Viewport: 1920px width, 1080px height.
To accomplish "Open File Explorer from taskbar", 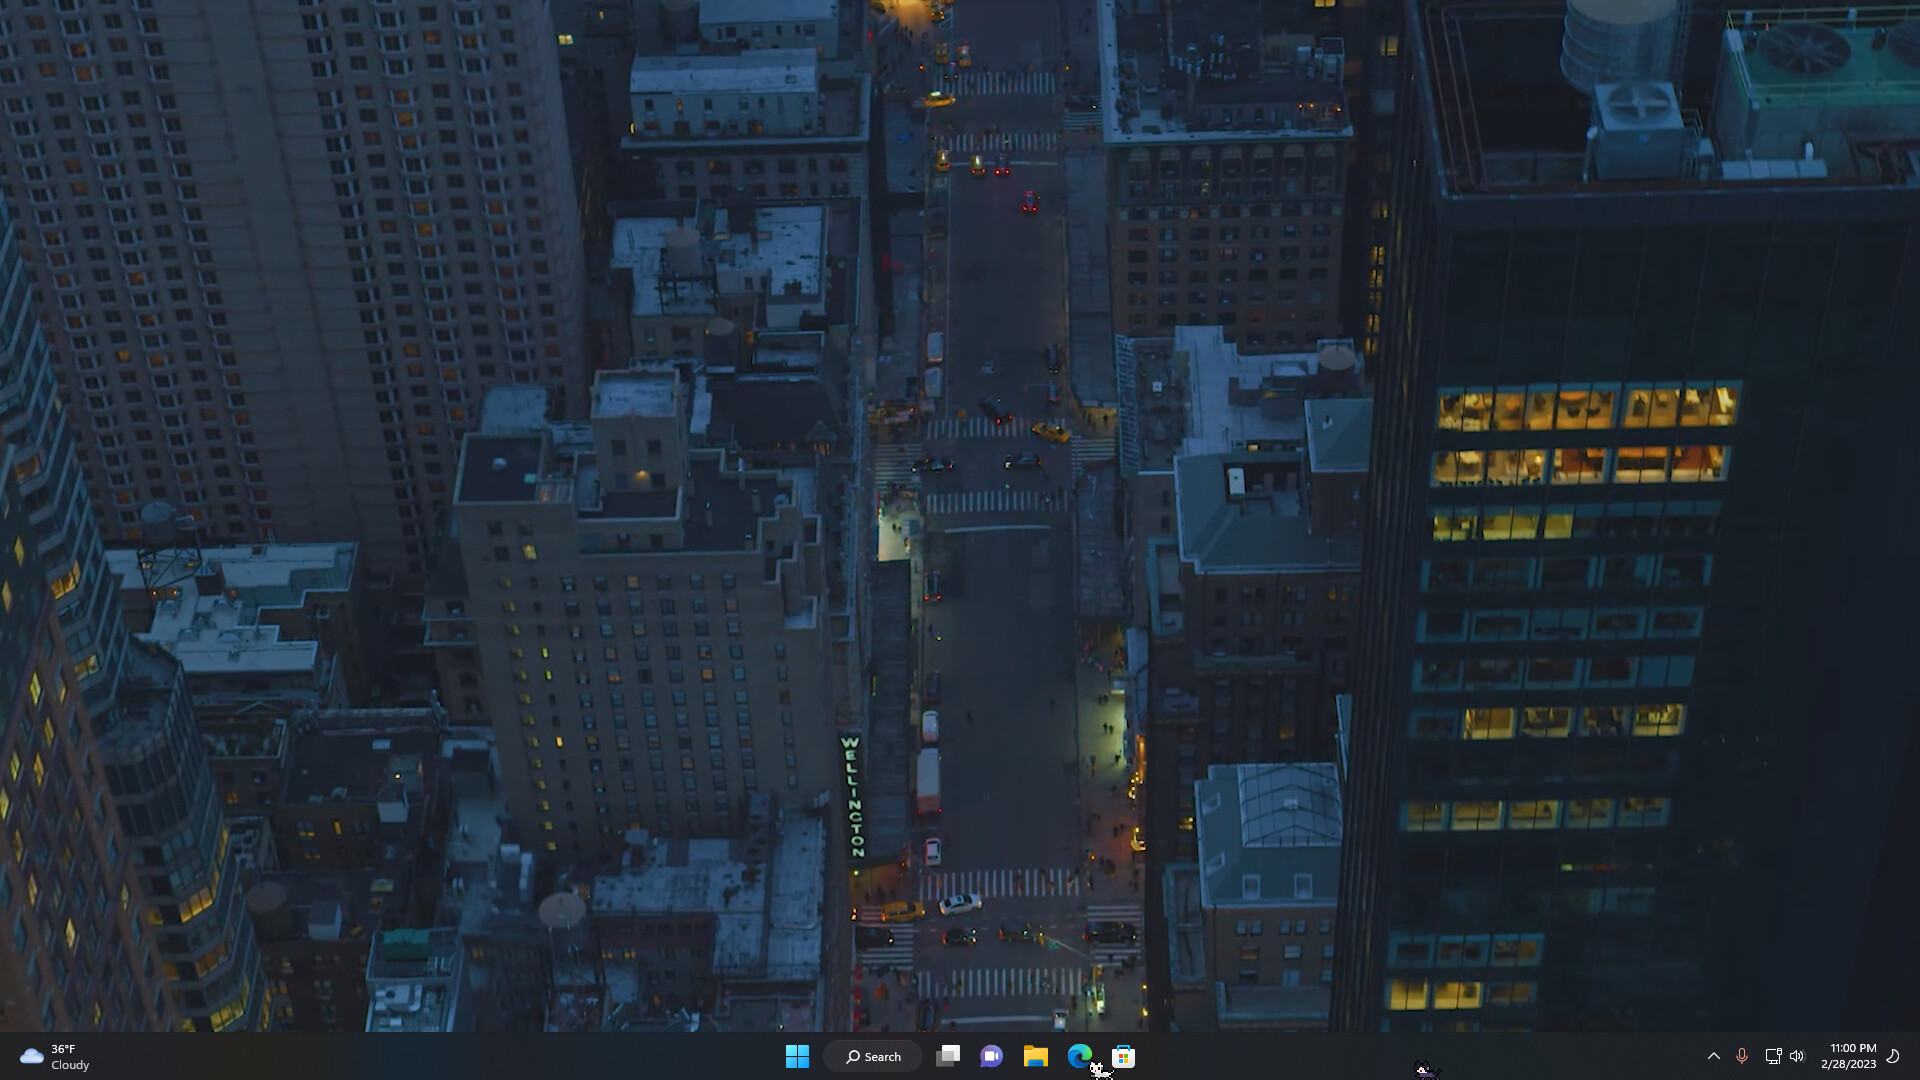I will 1035,1056.
